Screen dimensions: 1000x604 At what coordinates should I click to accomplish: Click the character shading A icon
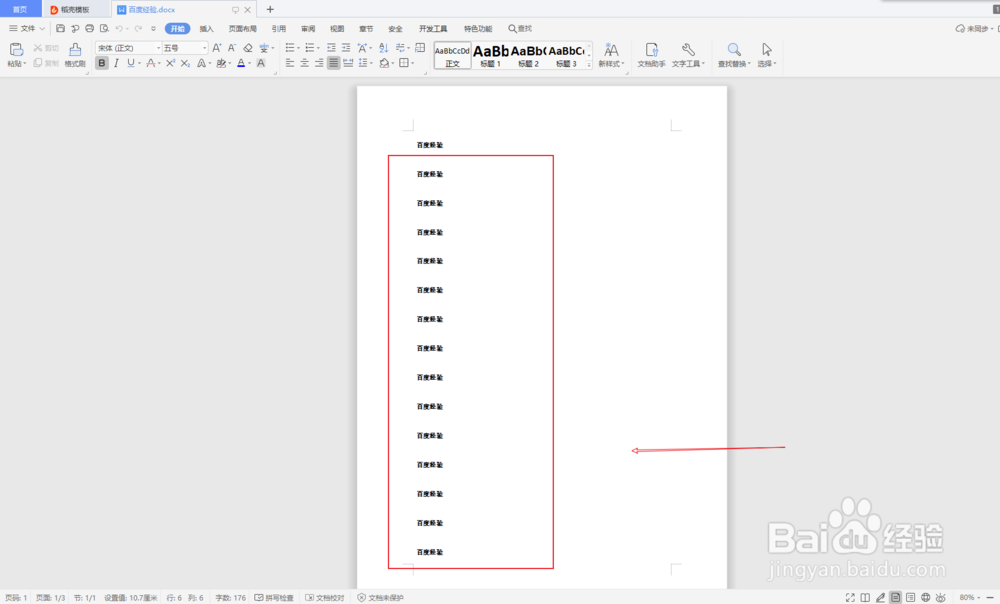pos(261,63)
